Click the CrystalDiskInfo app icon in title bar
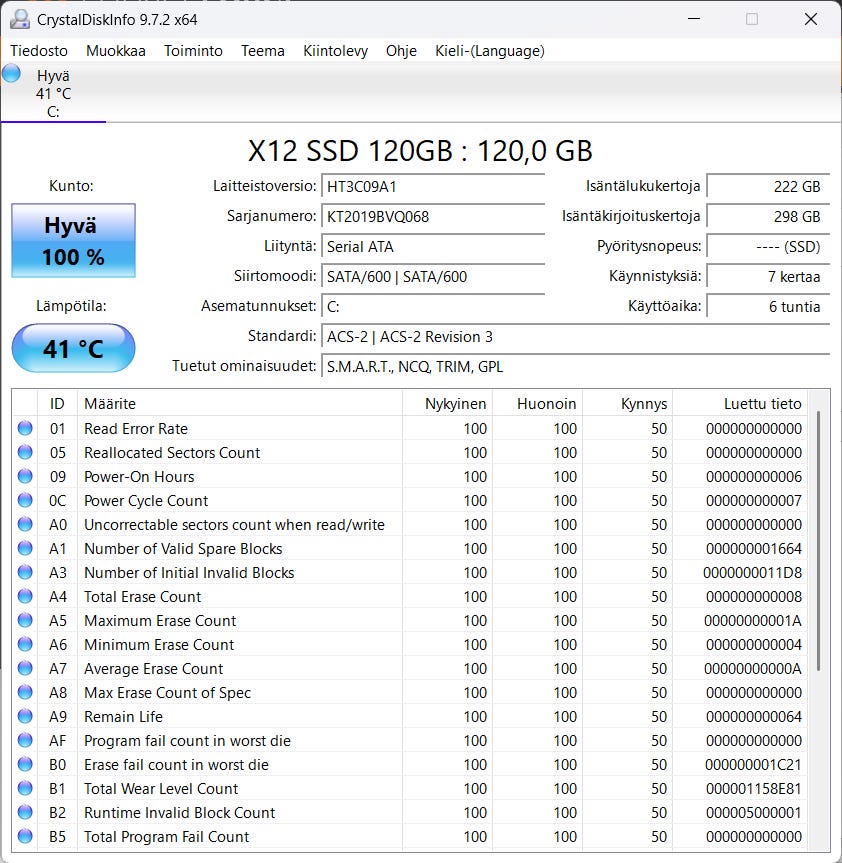 [19, 19]
